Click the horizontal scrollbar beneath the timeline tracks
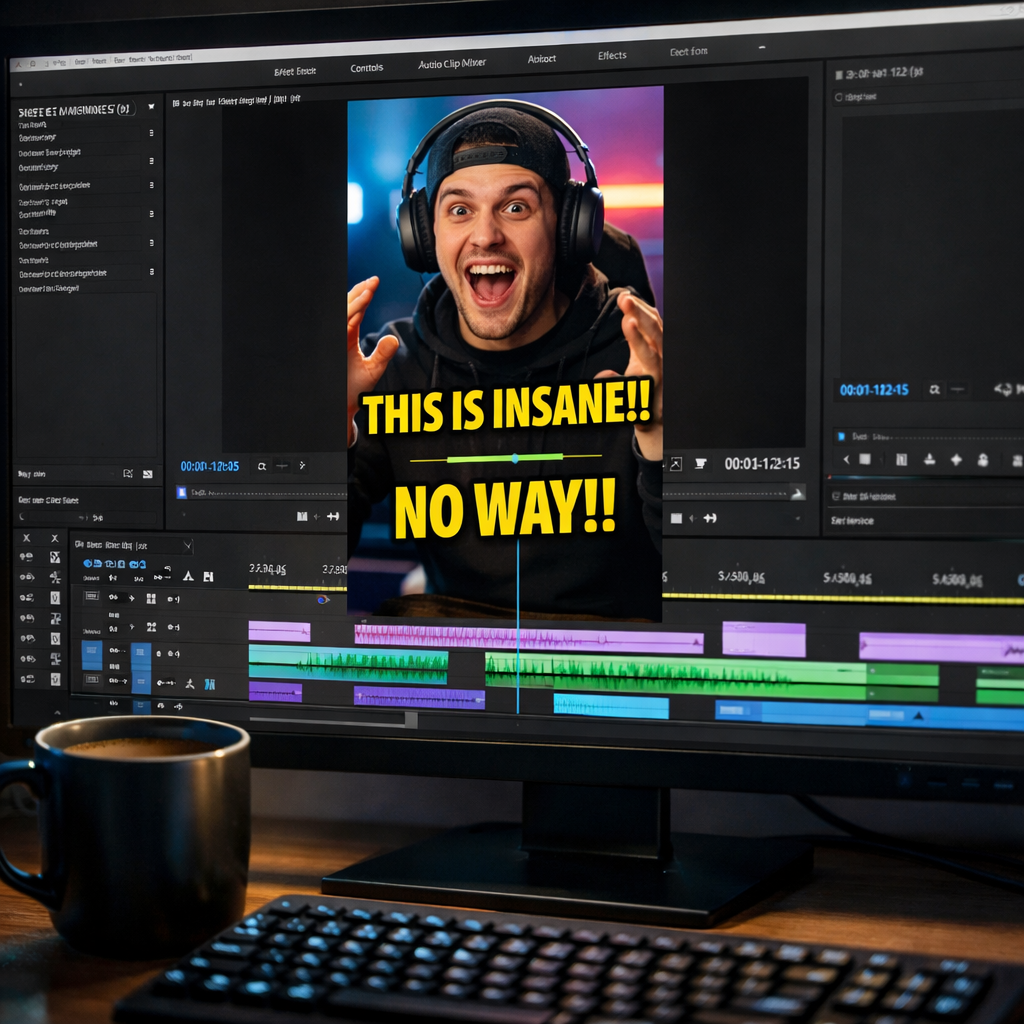Viewport: 1024px width, 1024px height. (x=330, y=719)
